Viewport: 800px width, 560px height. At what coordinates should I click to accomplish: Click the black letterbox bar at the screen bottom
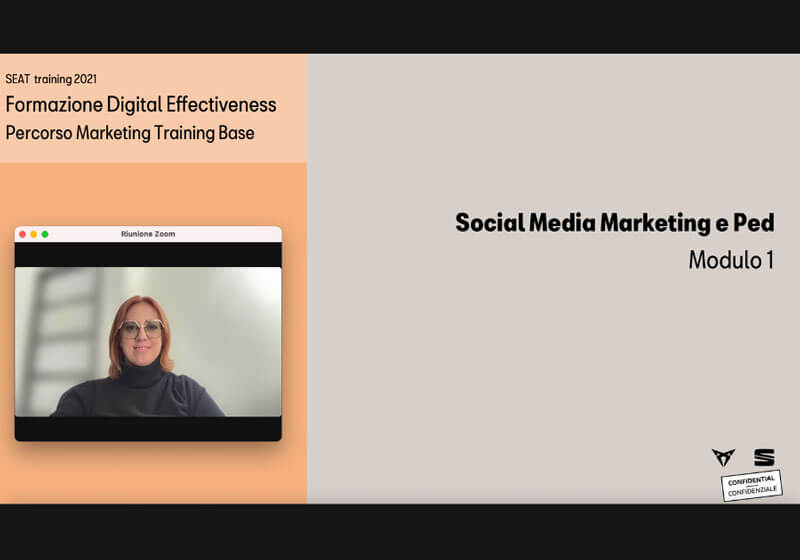(400, 531)
